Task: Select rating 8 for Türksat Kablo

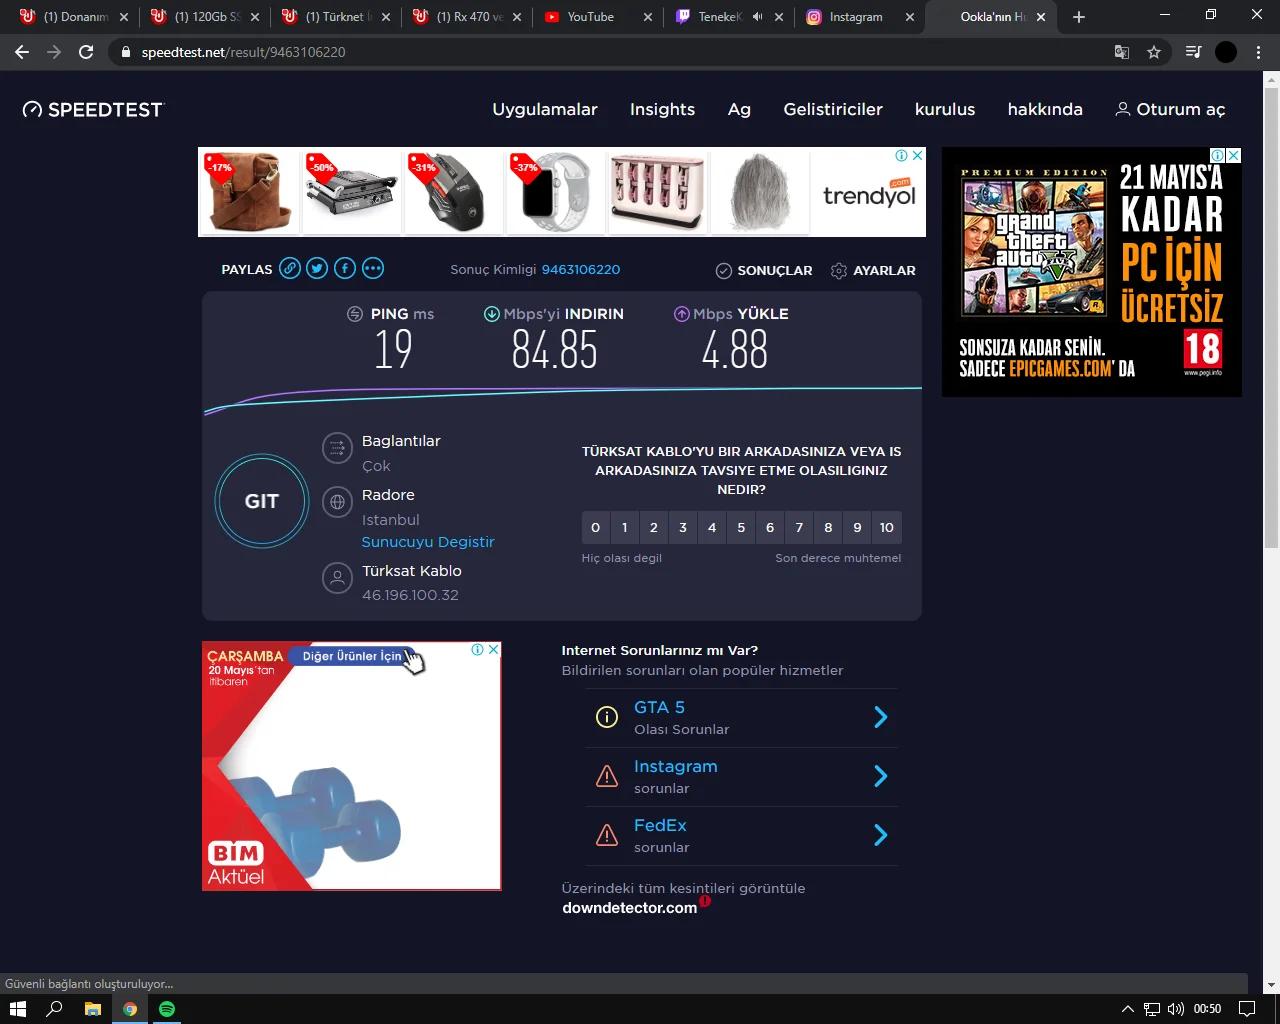Action: (x=828, y=527)
